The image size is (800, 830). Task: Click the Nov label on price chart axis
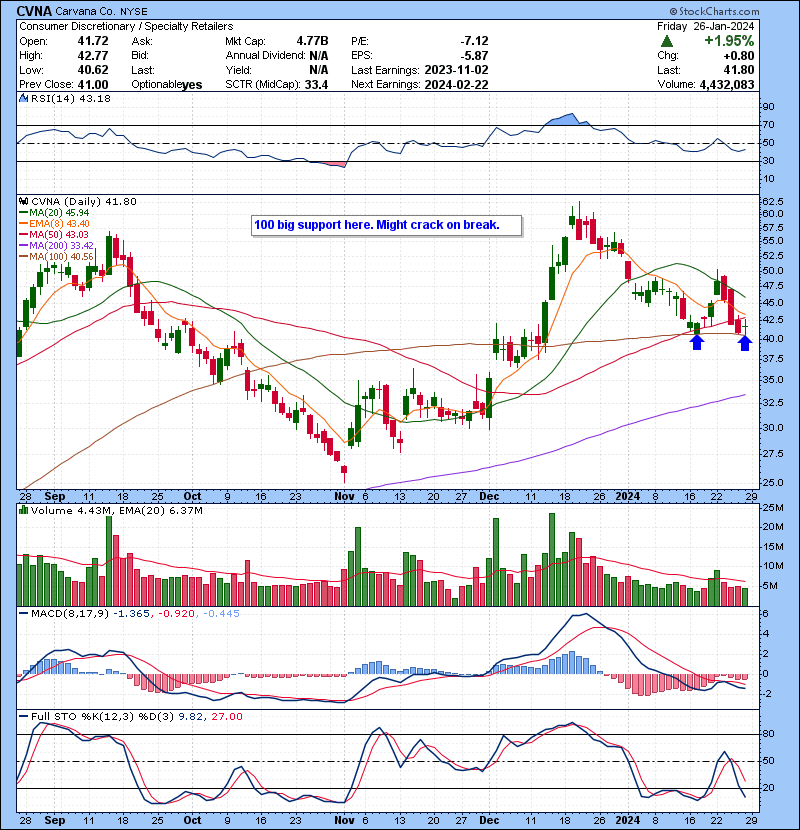coord(344,497)
